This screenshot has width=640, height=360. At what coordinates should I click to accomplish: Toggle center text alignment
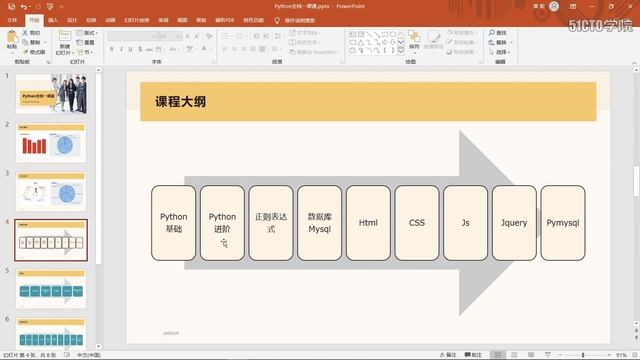tap(234, 49)
